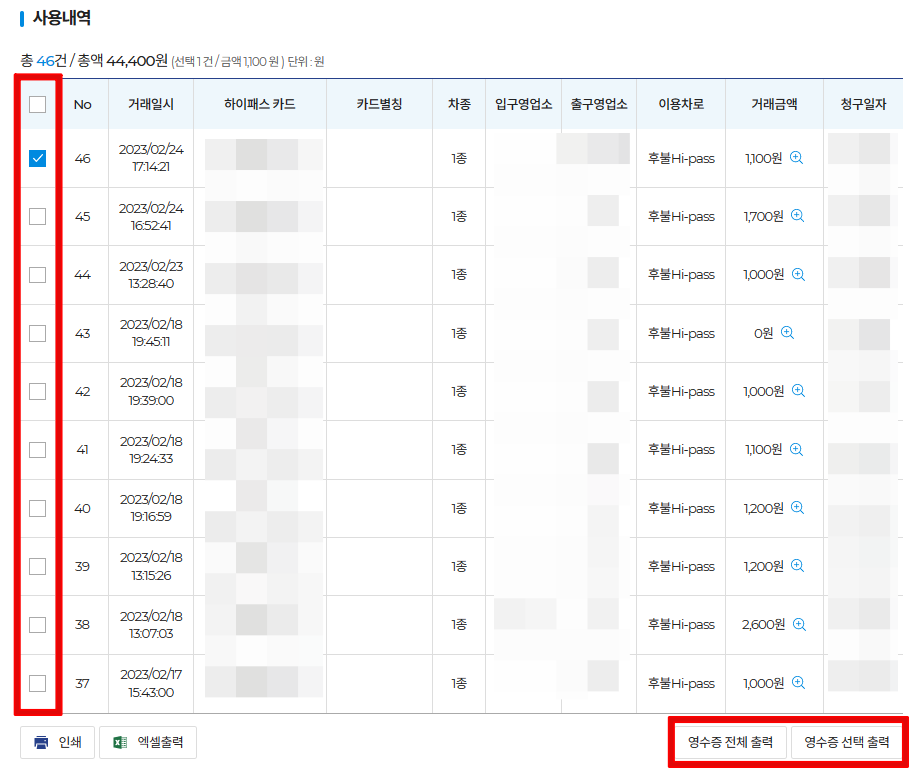Click the 2,600원 transaction amount

pyautogui.click(x=763, y=625)
